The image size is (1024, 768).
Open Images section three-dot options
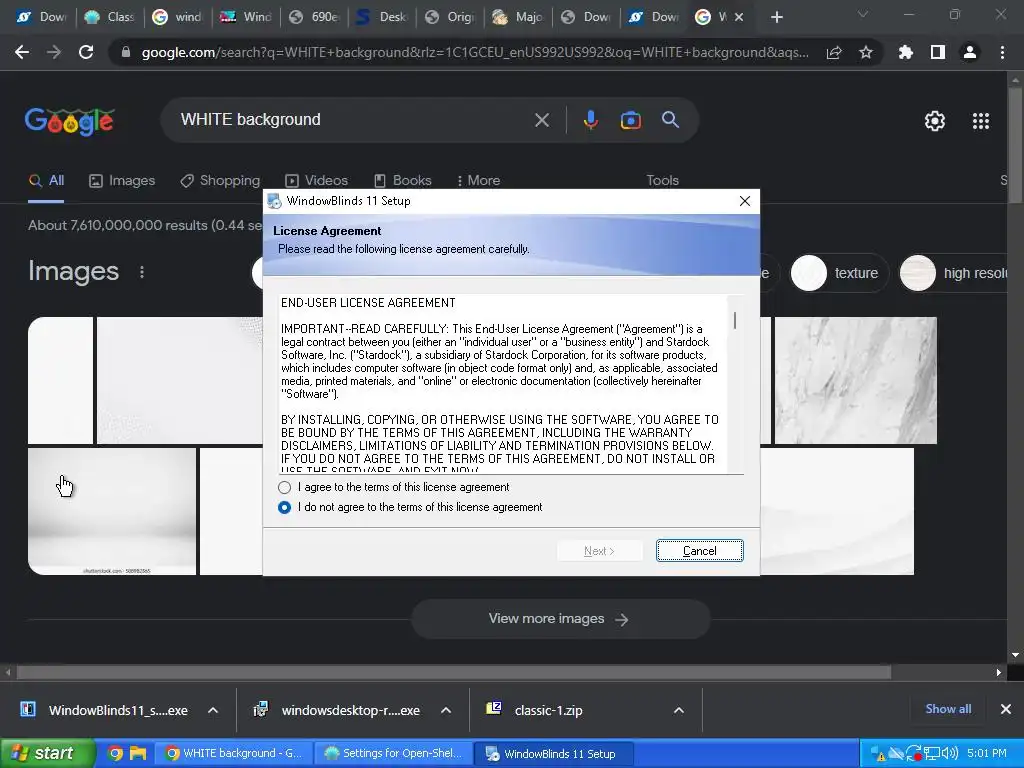[x=142, y=272]
